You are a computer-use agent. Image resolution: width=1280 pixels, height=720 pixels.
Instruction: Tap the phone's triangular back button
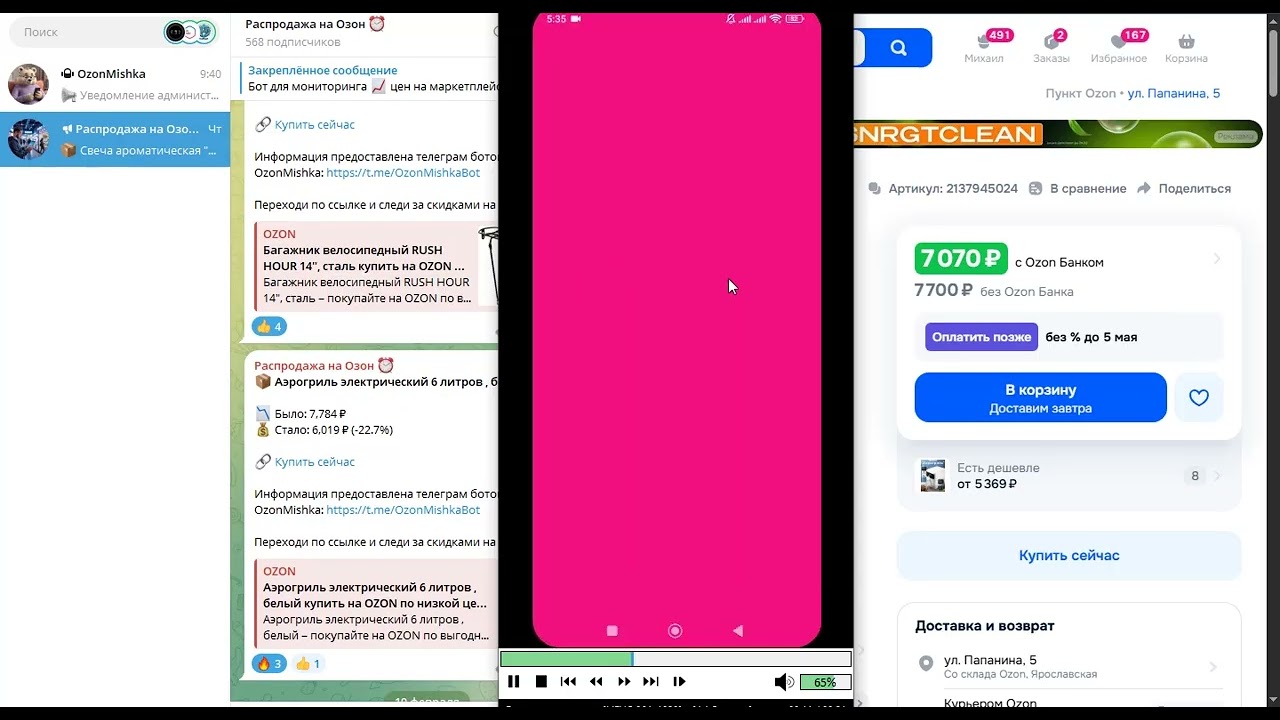pyautogui.click(x=738, y=631)
